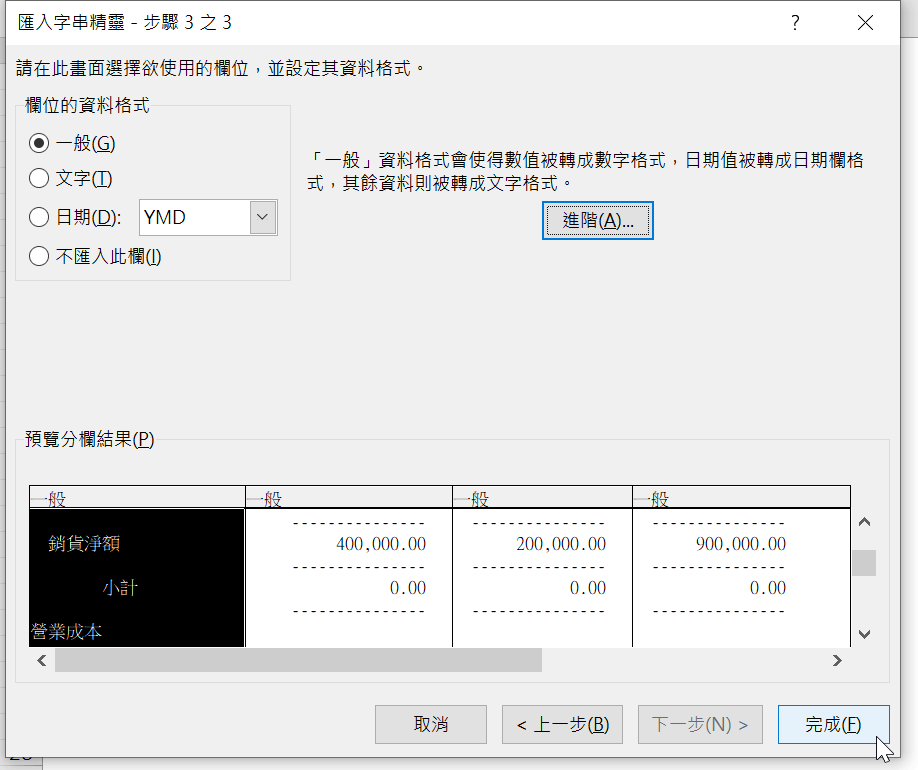Click the 400,000.00 value in preview
The image size is (918, 770).
[381, 544]
